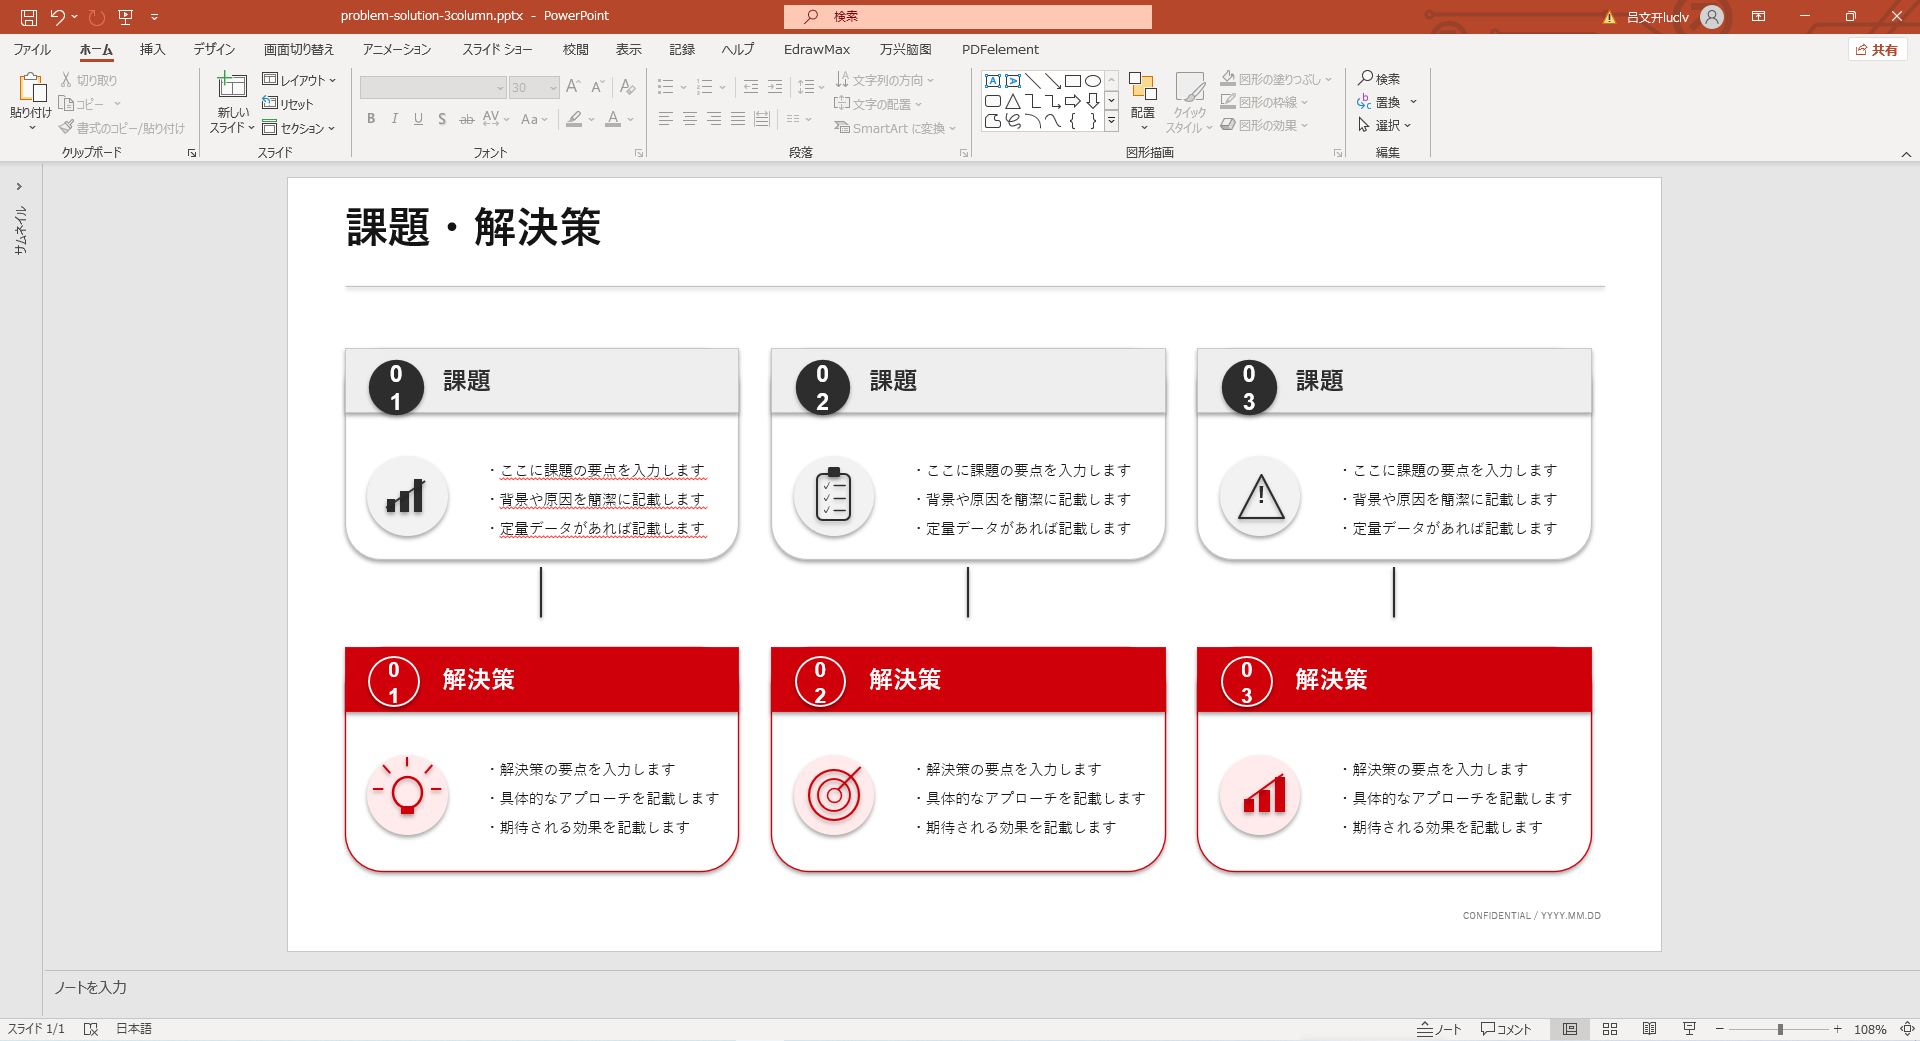Switch to the Insert (挿入) tab
This screenshot has width=1920, height=1041.
(x=152, y=49)
